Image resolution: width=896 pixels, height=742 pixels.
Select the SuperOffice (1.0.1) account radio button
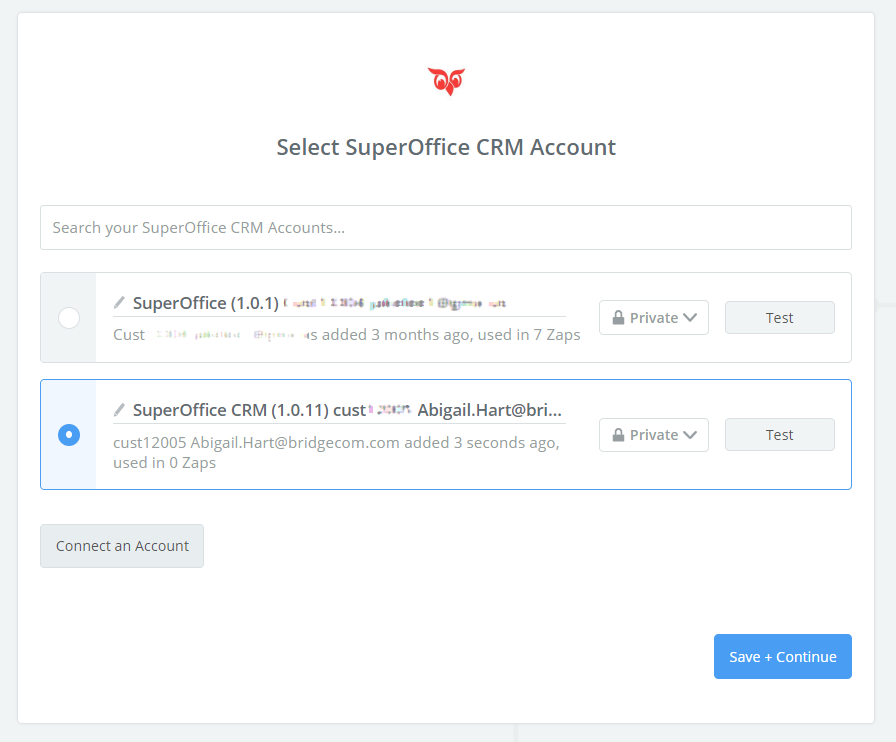69,318
